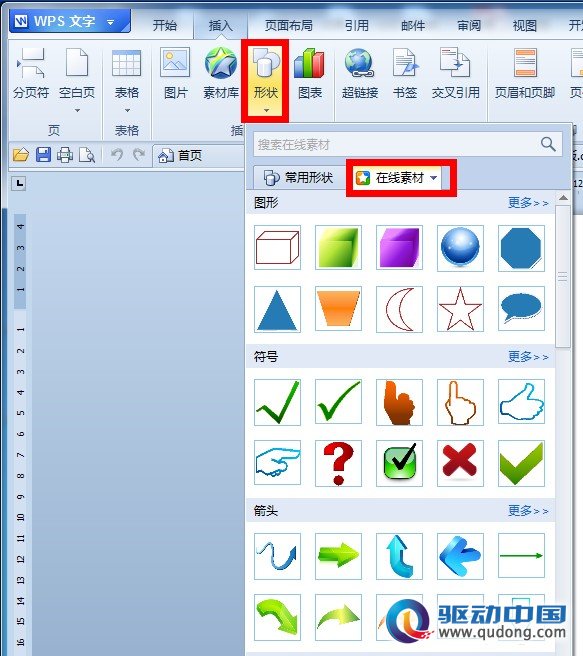Switch to the 页面布局 ribbon tab

click(x=289, y=26)
